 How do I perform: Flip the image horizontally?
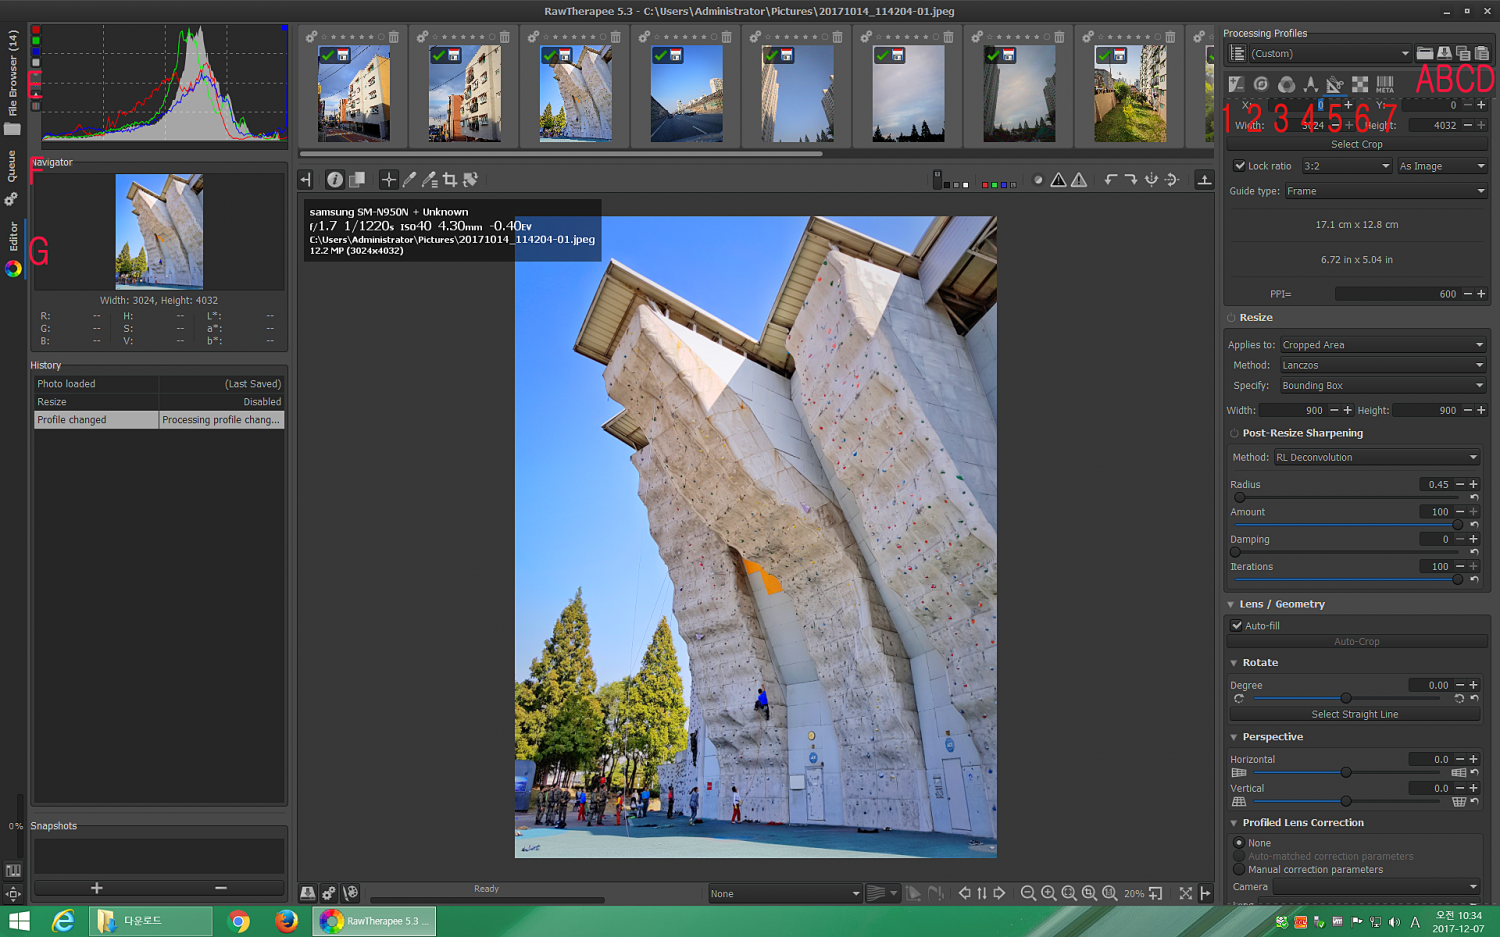click(1151, 180)
